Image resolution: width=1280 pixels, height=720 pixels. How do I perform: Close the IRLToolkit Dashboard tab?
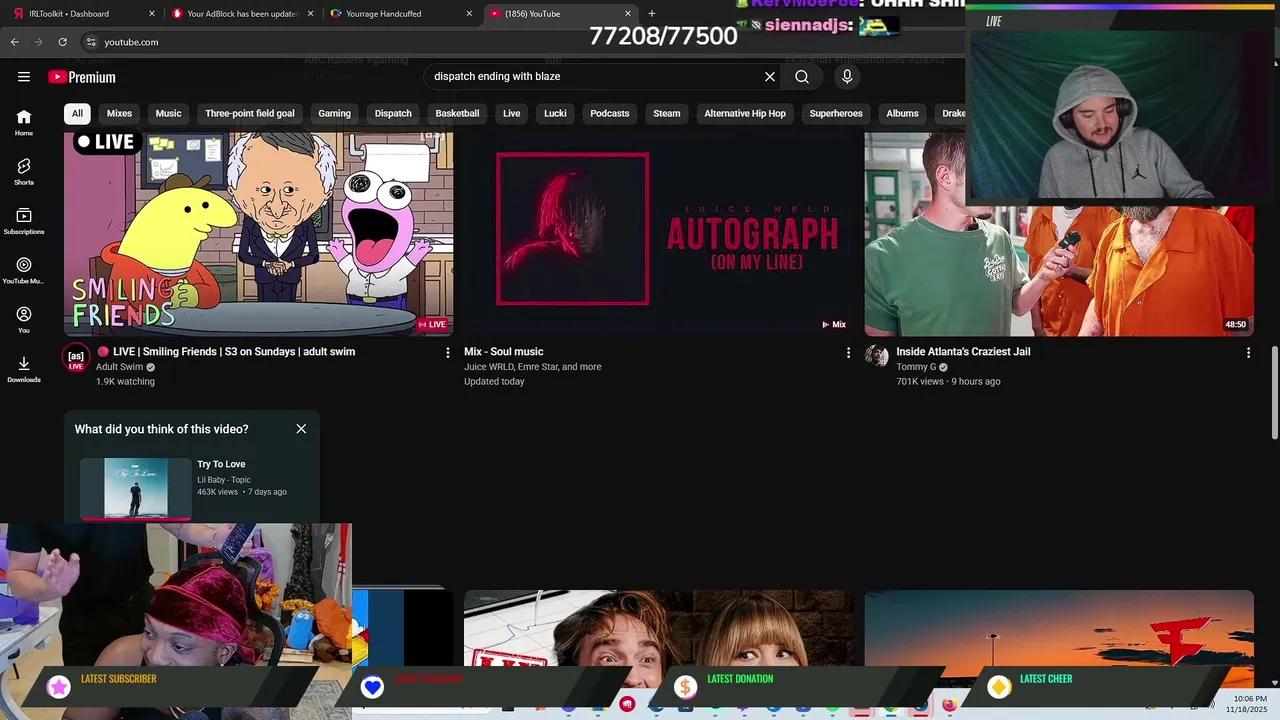coord(152,14)
